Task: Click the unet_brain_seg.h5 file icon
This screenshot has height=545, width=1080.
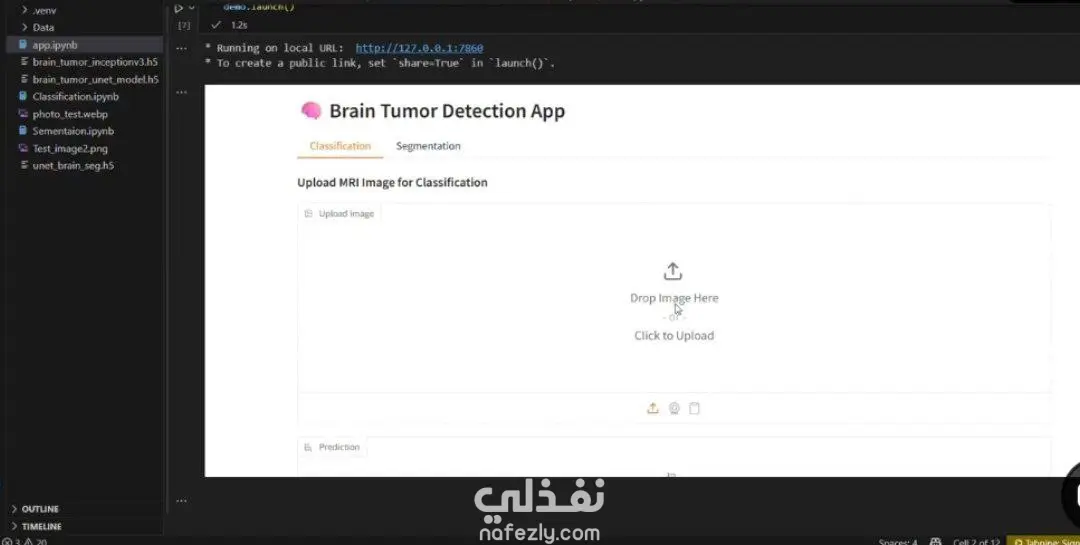Action: (x=24, y=165)
